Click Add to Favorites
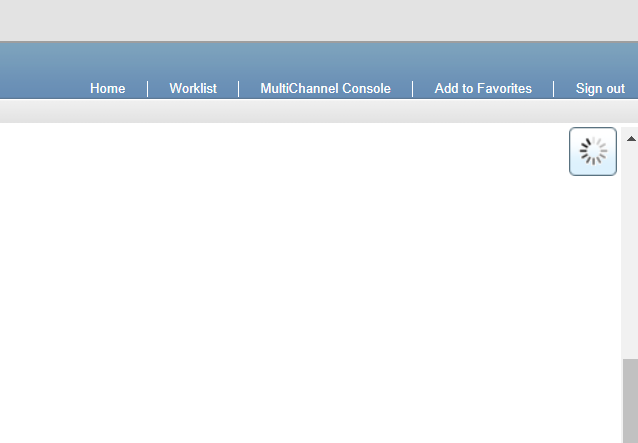The image size is (638, 443). coord(483,88)
